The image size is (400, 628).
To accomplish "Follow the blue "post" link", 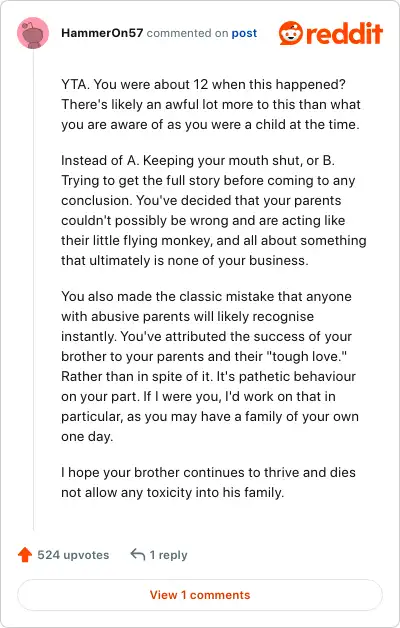I will [244, 33].
